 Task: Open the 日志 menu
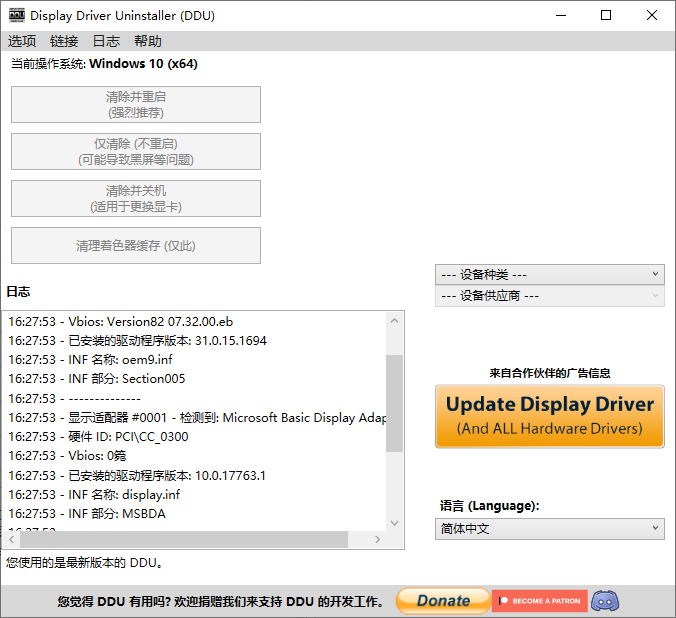tap(106, 41)
